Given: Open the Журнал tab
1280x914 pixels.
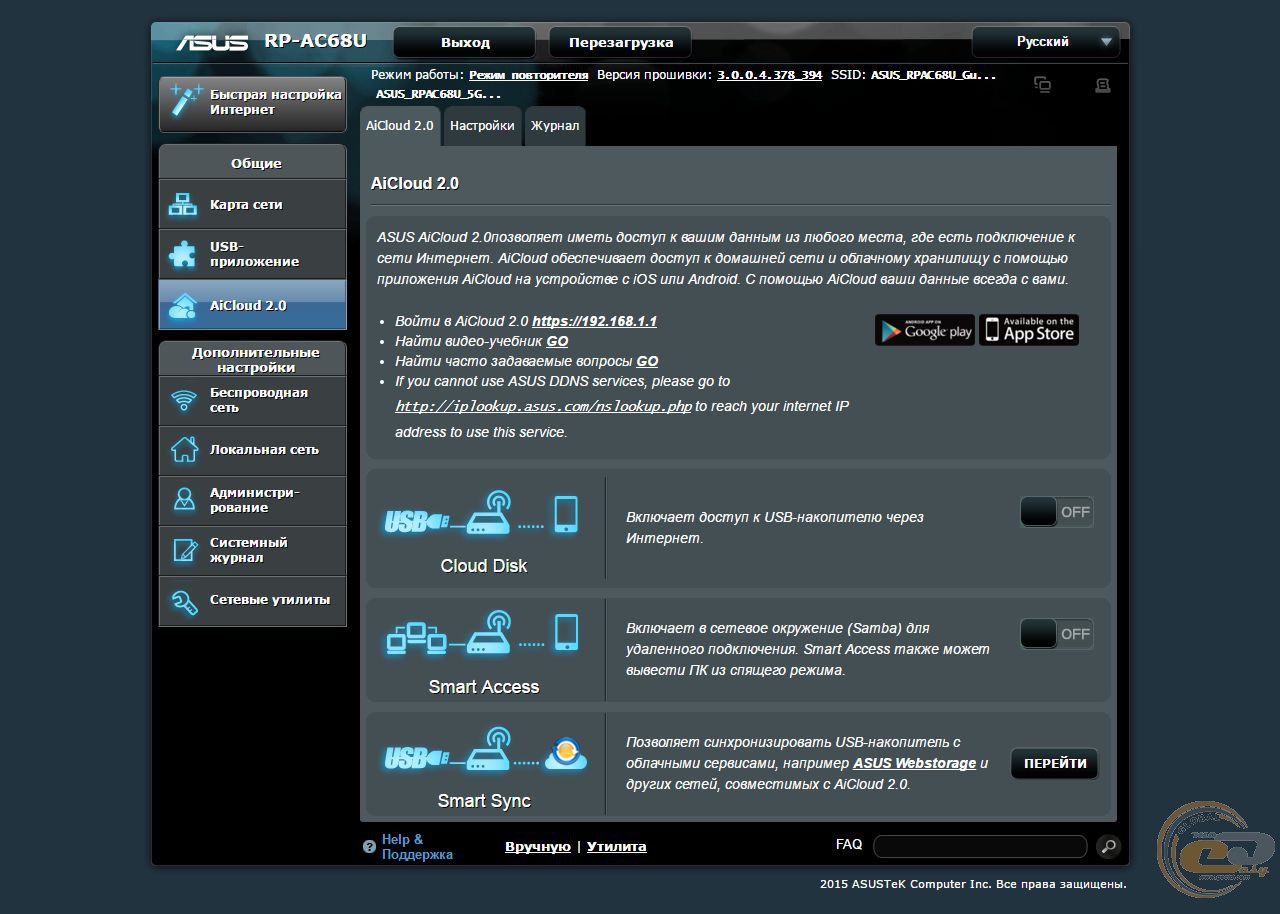Looking at the screenshot, I should coord(554,126).
